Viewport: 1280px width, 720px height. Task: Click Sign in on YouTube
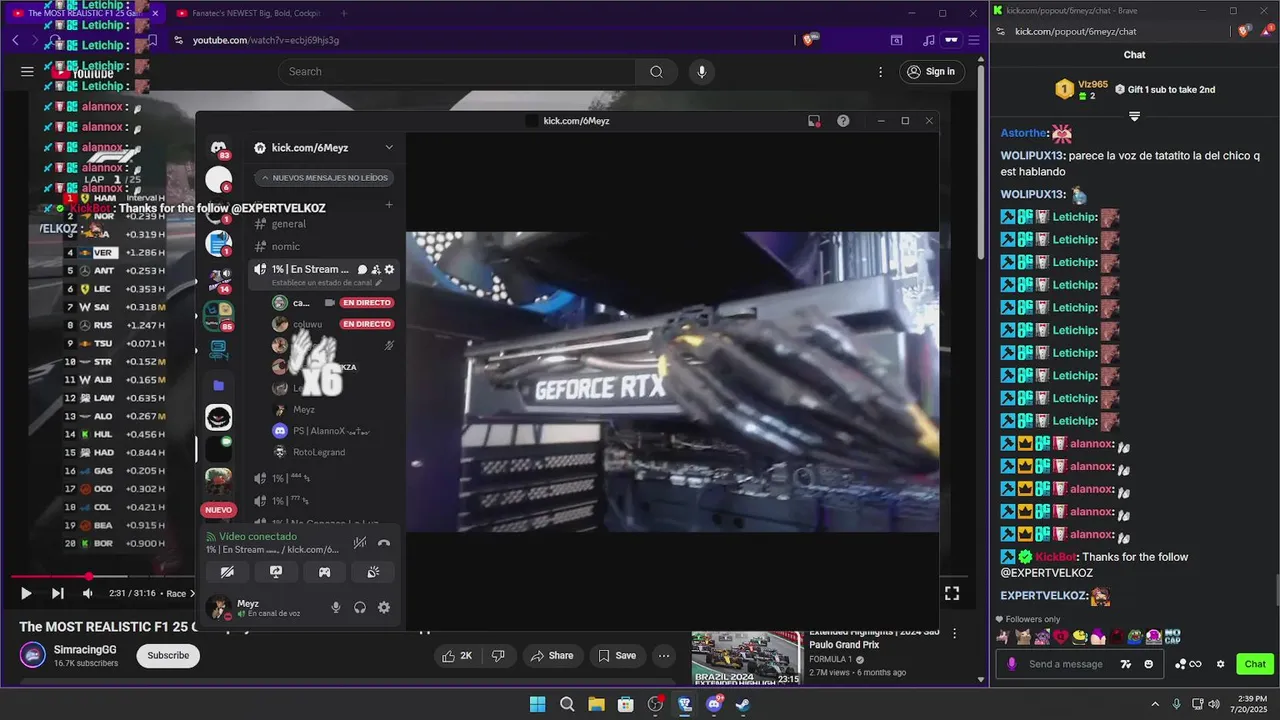coord(930,71)
